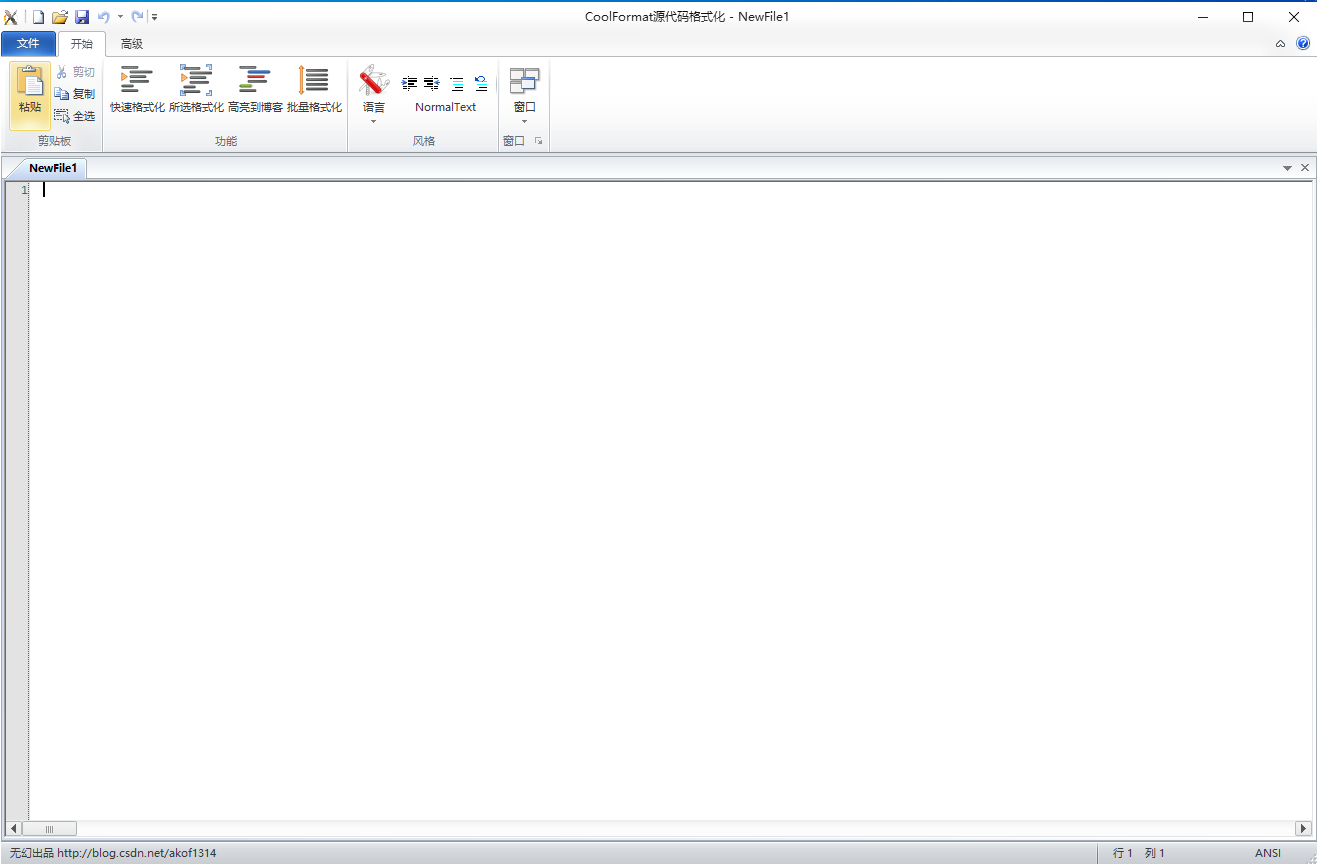Click the increase indent icon with right-pointing arrow
The height and width of the screenshot is (864, 1317).
[409, 83]
